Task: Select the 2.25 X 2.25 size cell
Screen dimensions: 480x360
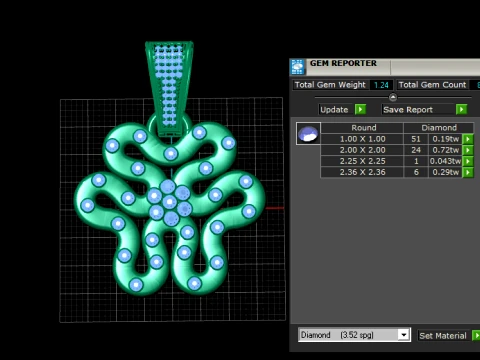Action: 362,161
